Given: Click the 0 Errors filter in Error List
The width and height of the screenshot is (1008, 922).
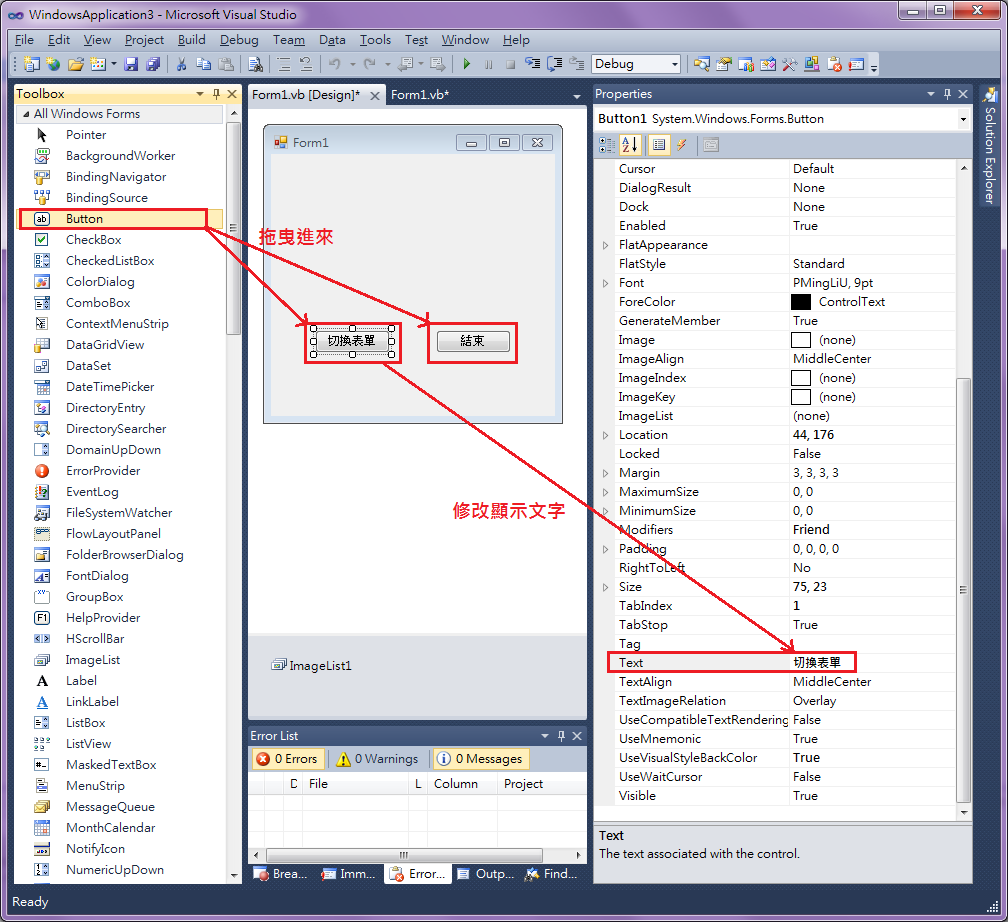Looking at the screenshot, I should (288, 758).
